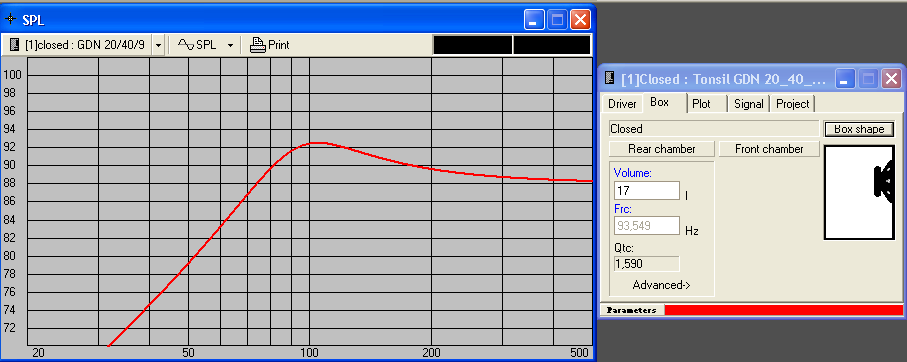907x362 pixels.
Task: Open the Project tab
Action: pos(792,104)
